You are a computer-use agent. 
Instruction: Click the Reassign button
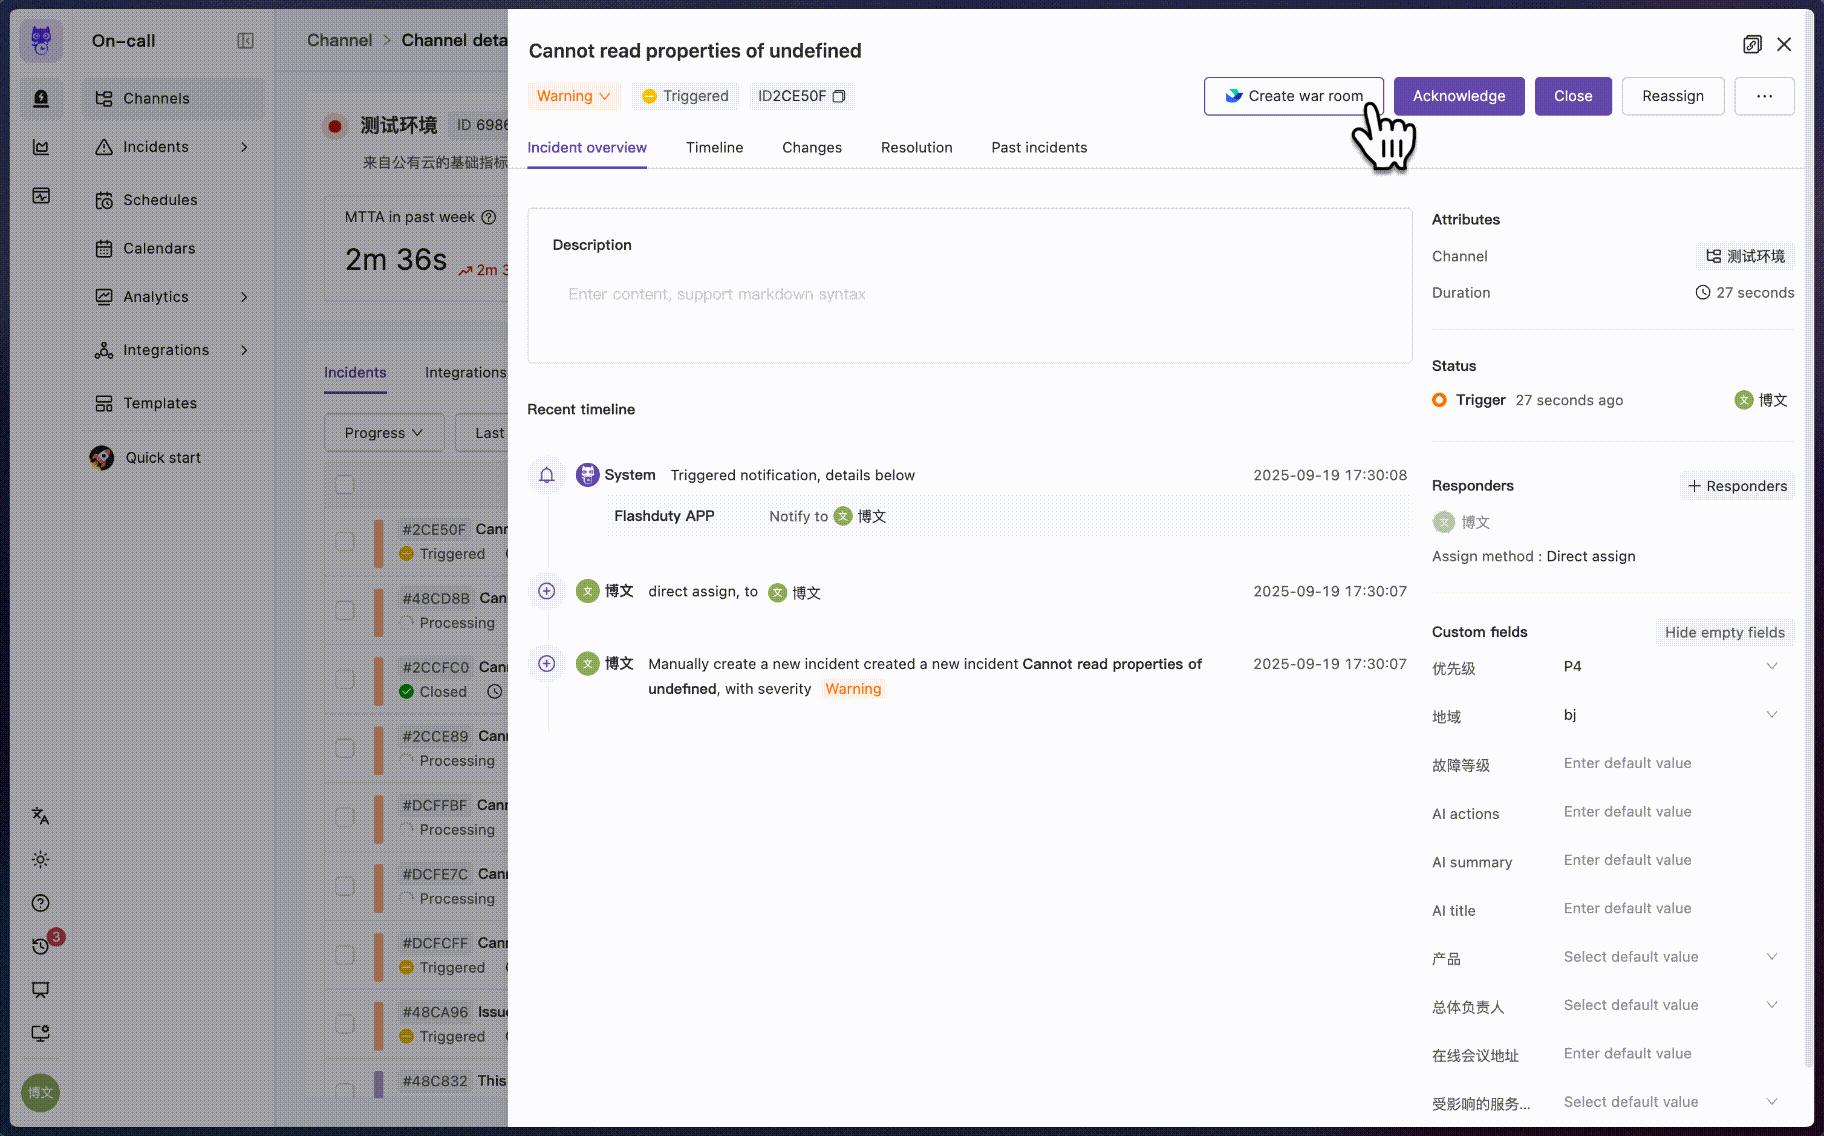1672,96
